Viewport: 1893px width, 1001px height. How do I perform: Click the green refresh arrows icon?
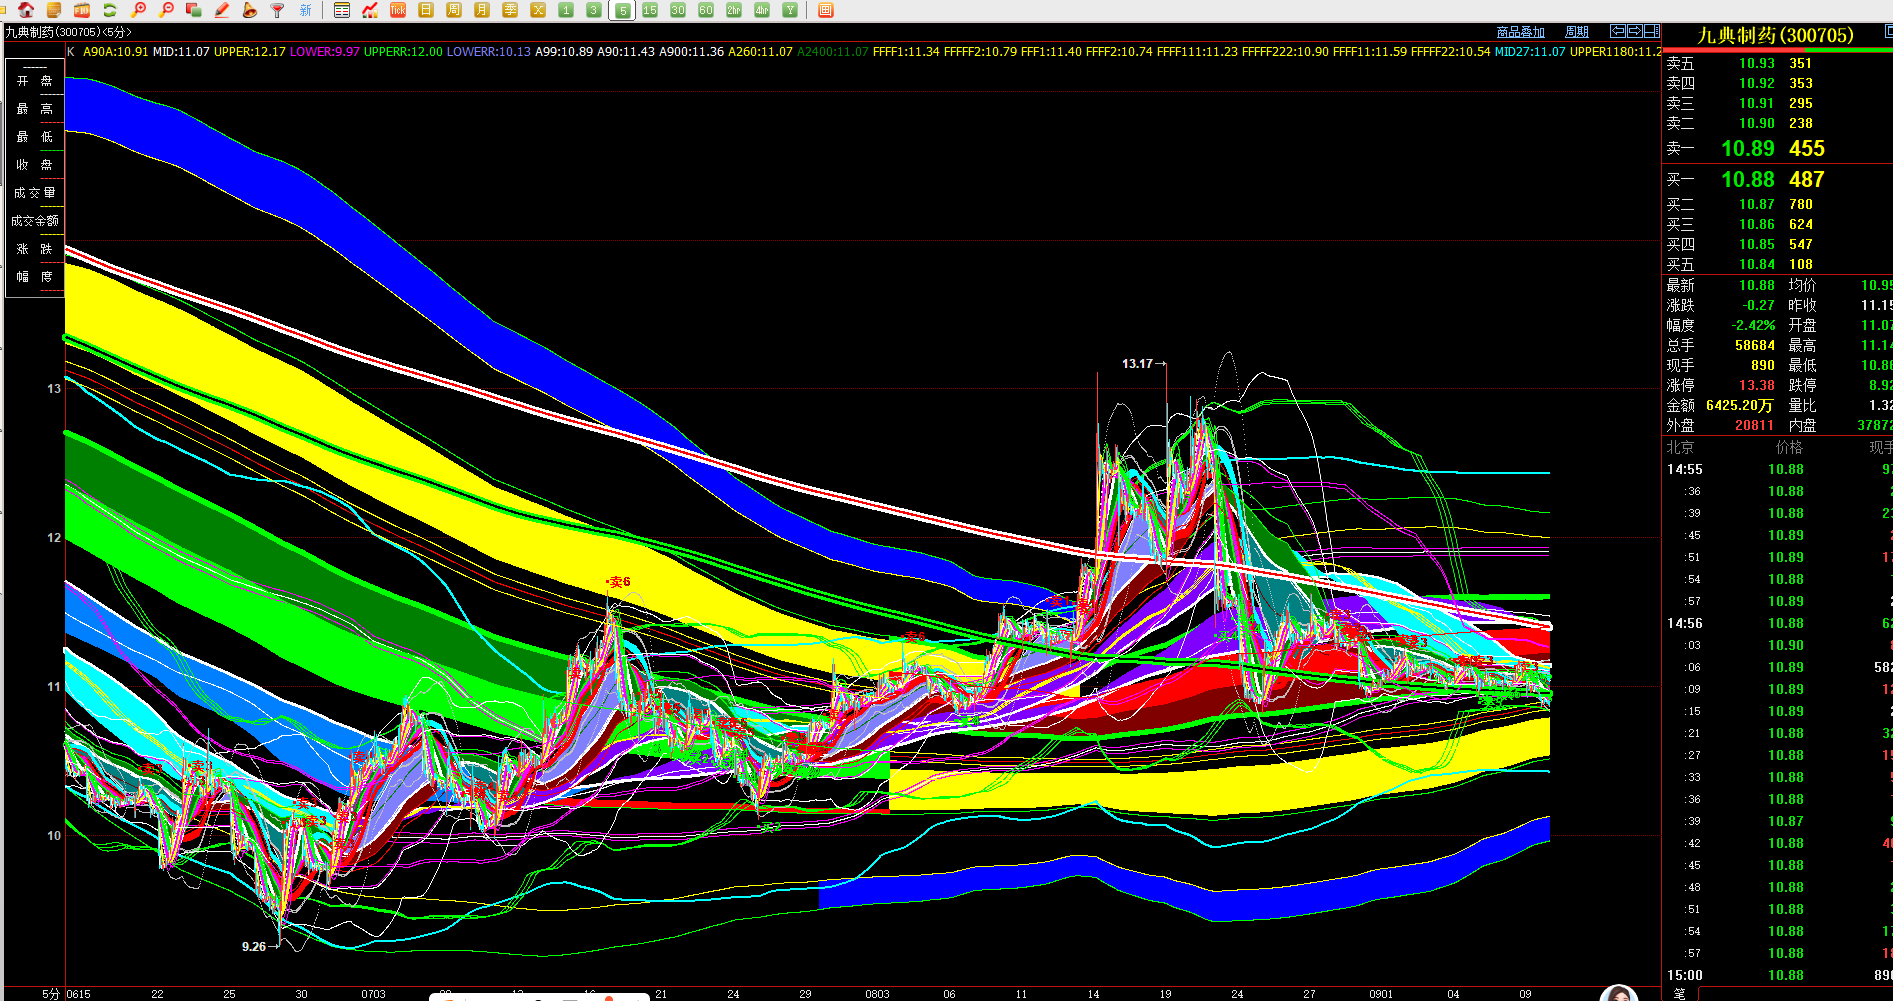click(110, 10)
